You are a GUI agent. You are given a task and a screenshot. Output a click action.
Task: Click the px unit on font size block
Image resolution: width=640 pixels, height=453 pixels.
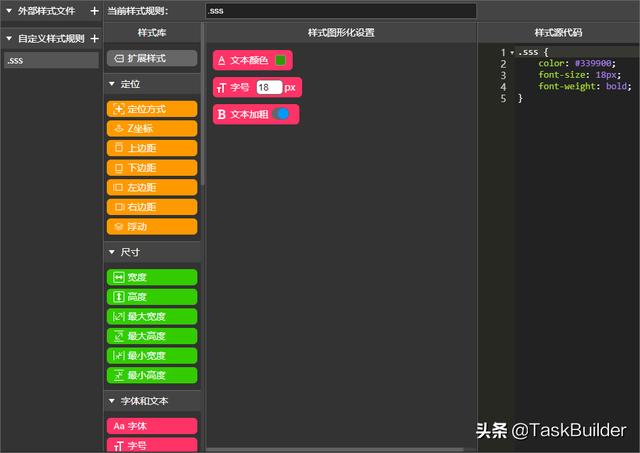point(290,88)
